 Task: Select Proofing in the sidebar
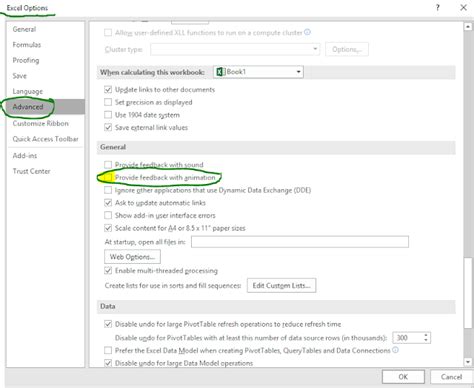click(x=26, y=60)
